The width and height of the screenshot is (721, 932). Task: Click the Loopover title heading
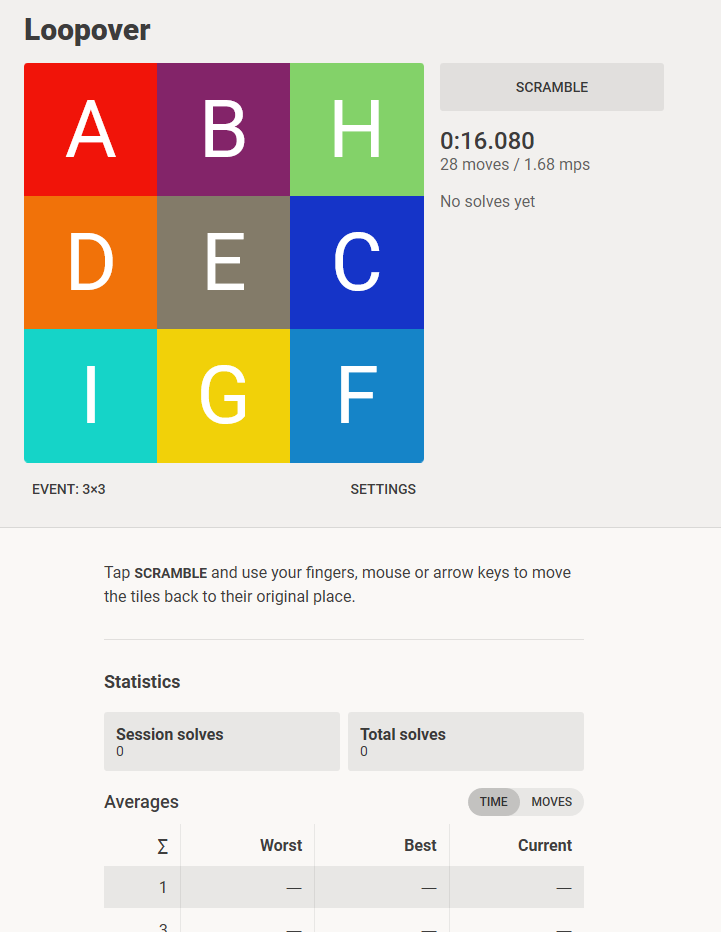[87, 30]
